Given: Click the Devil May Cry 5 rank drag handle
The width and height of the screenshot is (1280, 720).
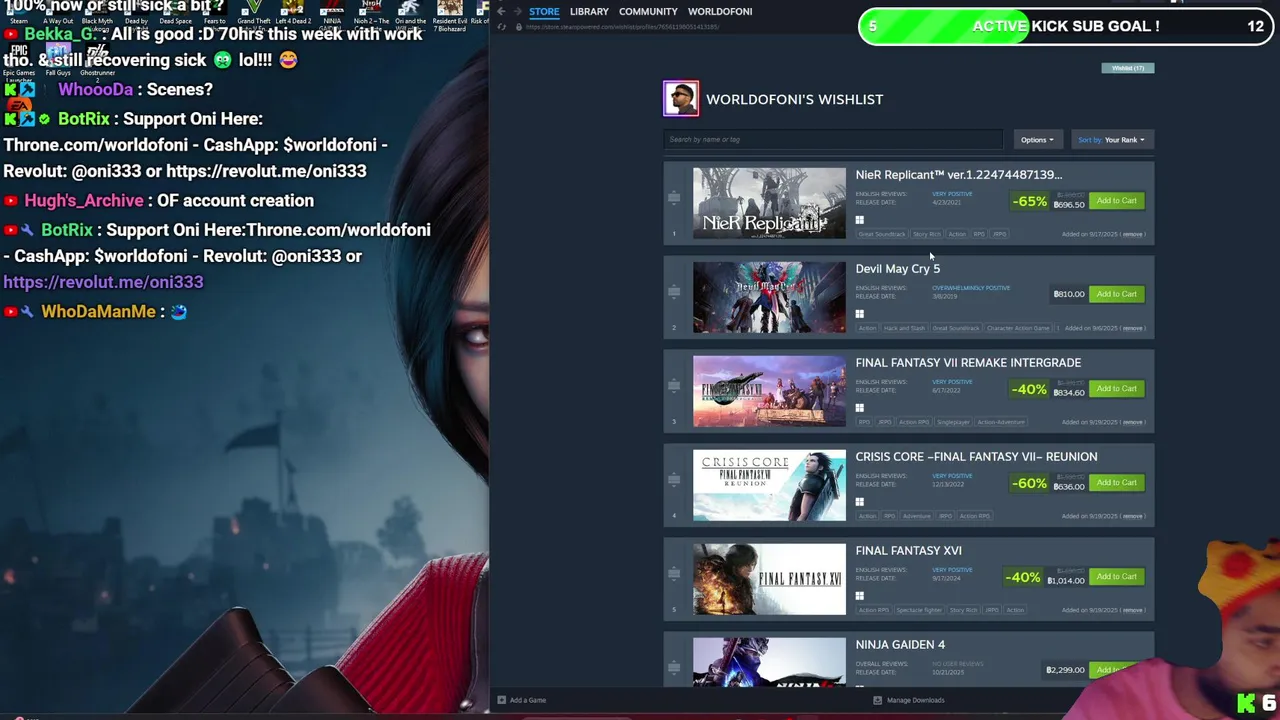Looking at the screenshot, I should tap(674, 292).
